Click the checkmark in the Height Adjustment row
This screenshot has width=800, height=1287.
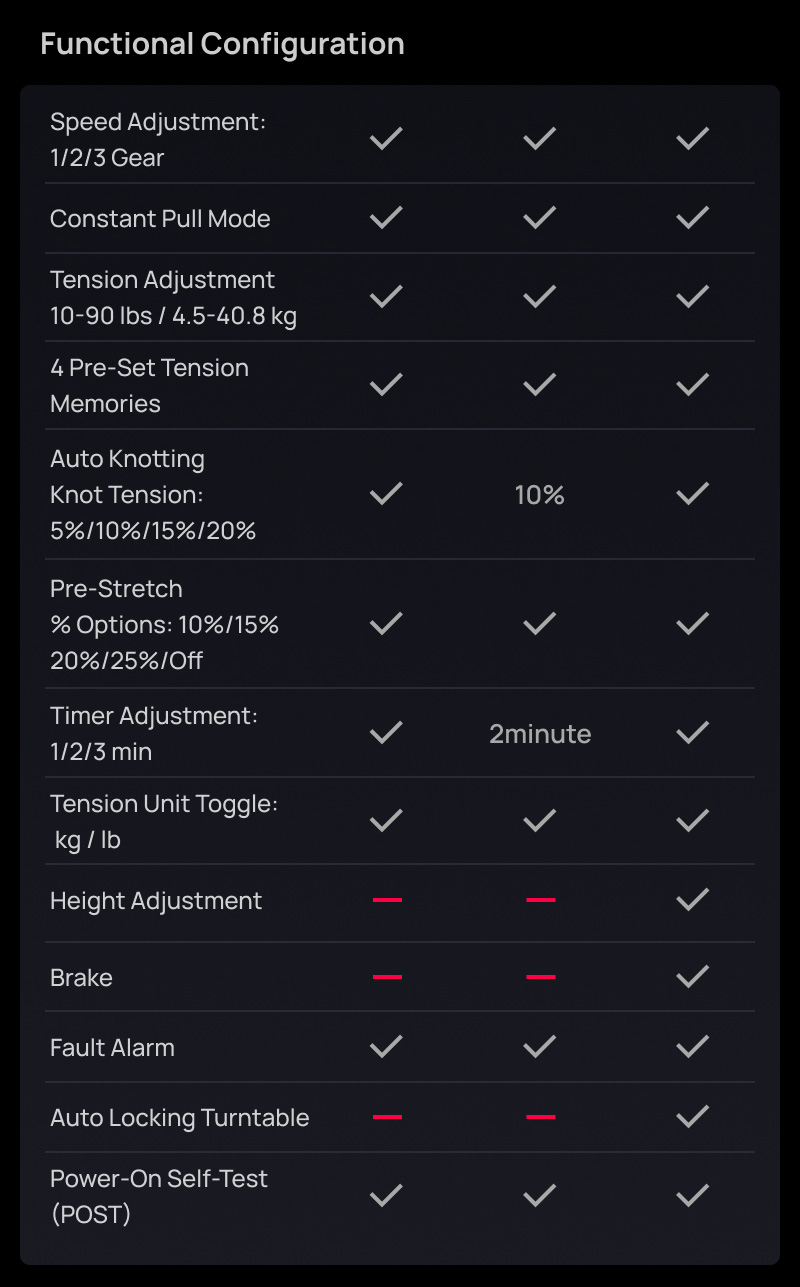(x=692, y=900)
